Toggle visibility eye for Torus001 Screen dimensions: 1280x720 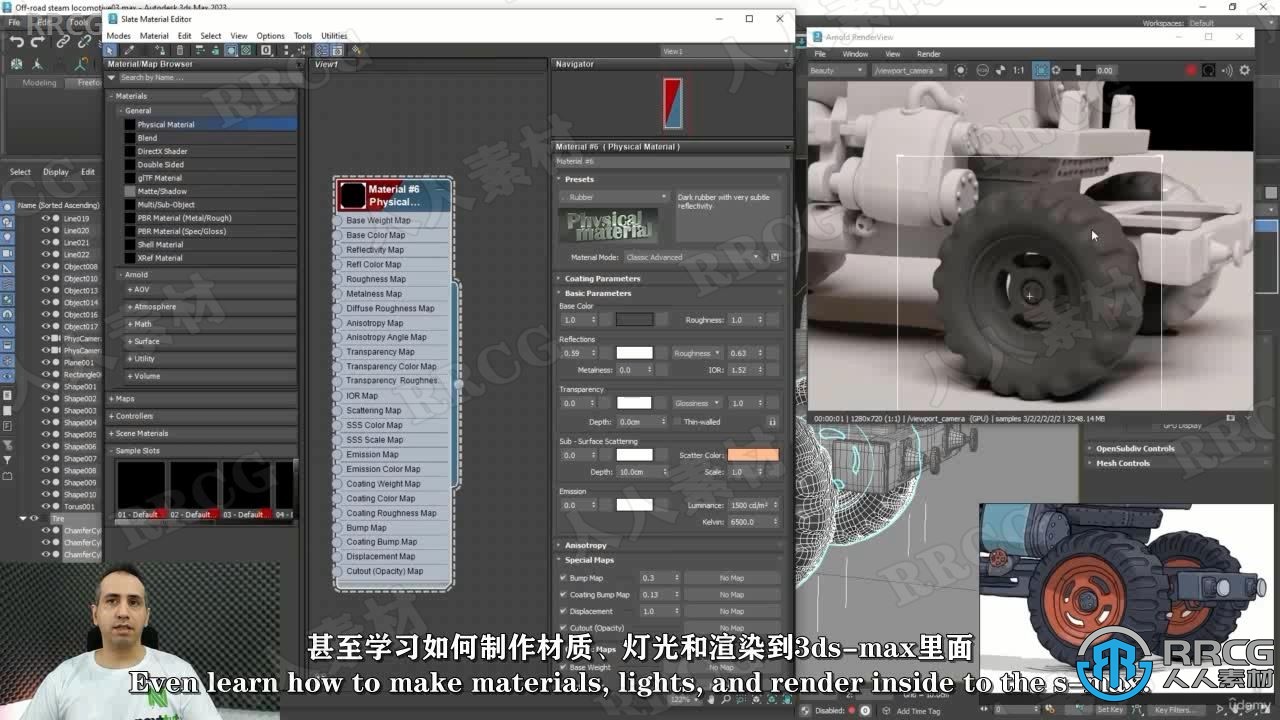click(x=45, y=506)
